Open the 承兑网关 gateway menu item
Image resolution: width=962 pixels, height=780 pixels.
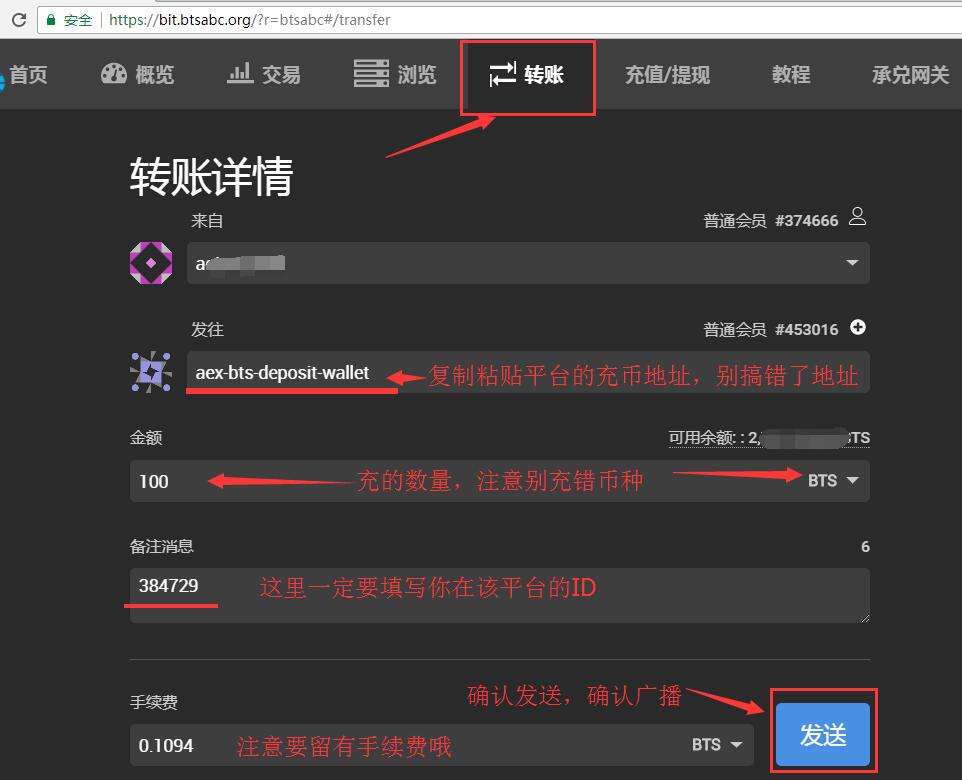pyautogui.click(x=909, y=75)
